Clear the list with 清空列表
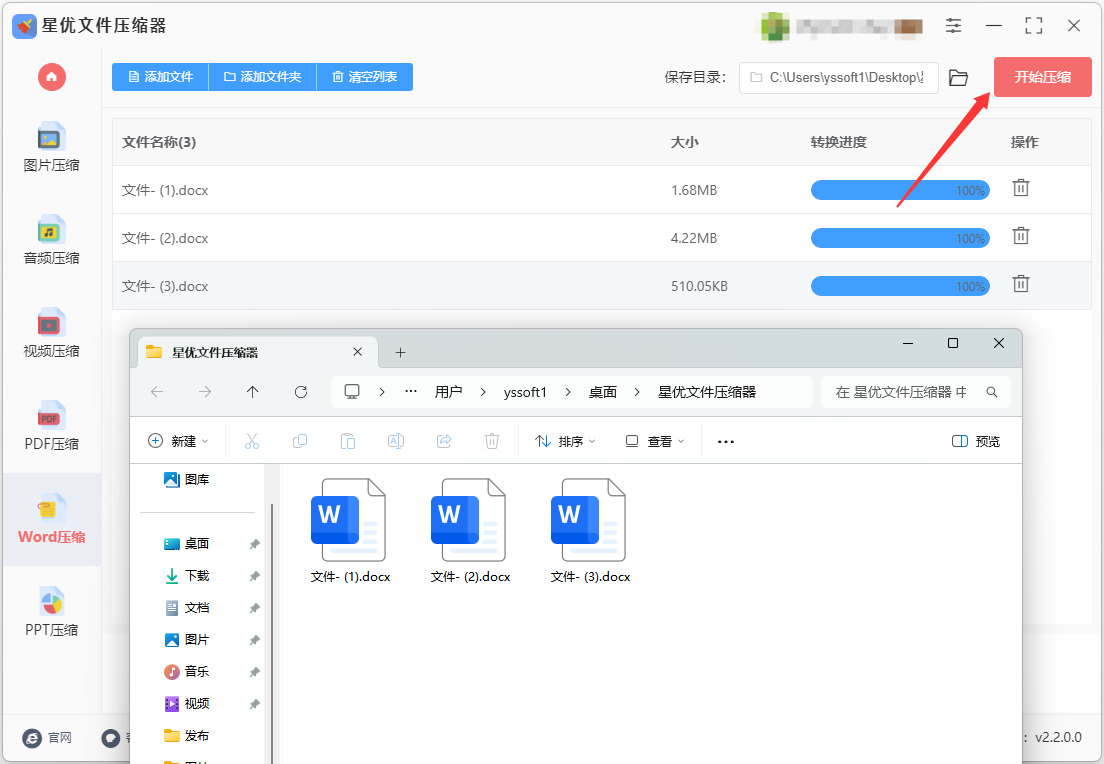Viewport: 1104px width, 764px height. click(365, 77)
